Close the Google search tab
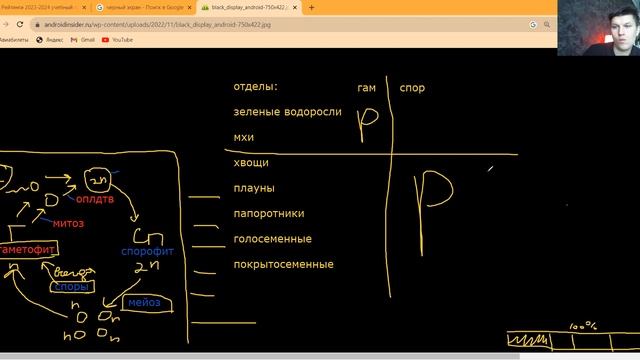640x360 pixels. [189, 7]
